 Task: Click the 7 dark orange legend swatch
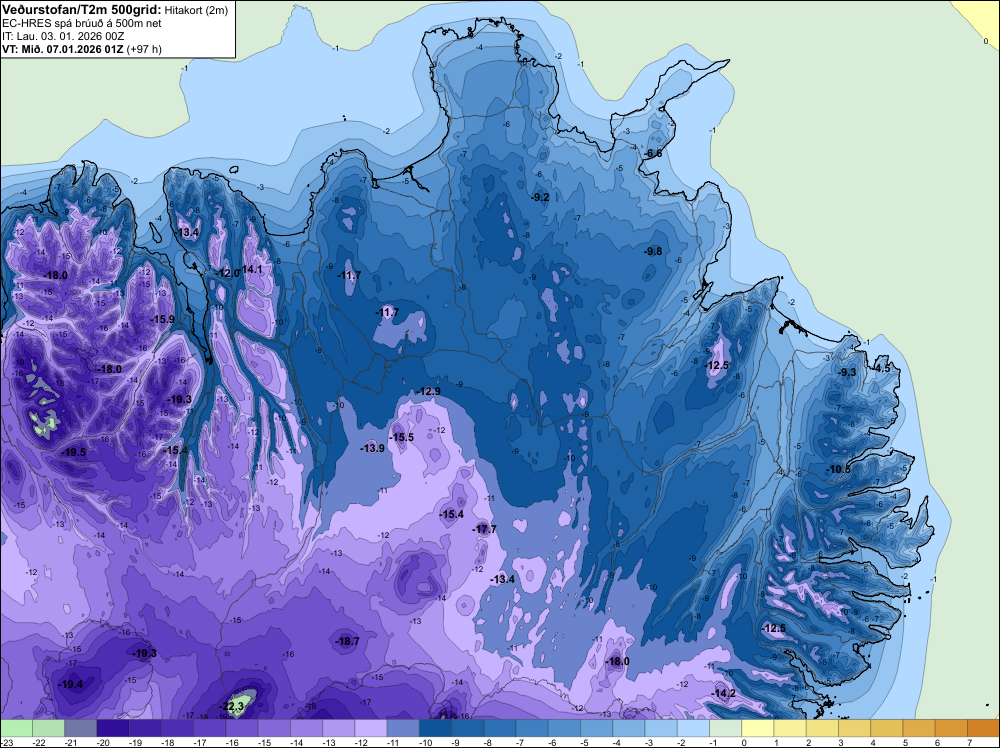[983, 728]
